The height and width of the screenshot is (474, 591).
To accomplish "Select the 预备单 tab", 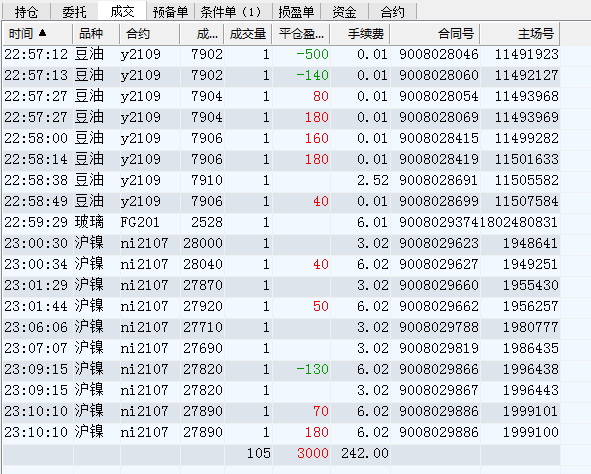I will [170, 11].
